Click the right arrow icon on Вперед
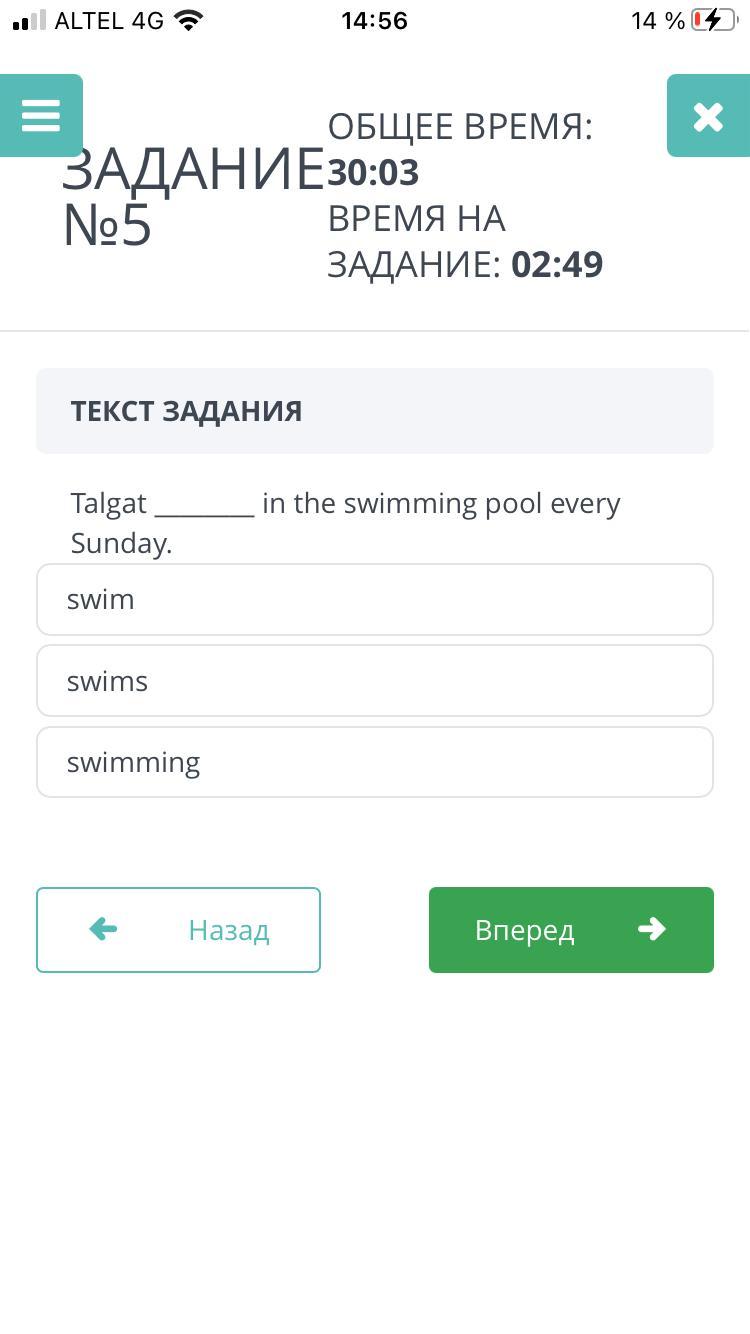Viewport: 750px width, 1334px height. coord(651,929)
